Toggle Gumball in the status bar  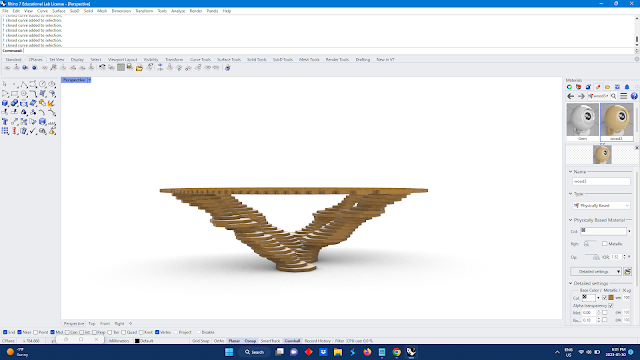click(292, 341)
